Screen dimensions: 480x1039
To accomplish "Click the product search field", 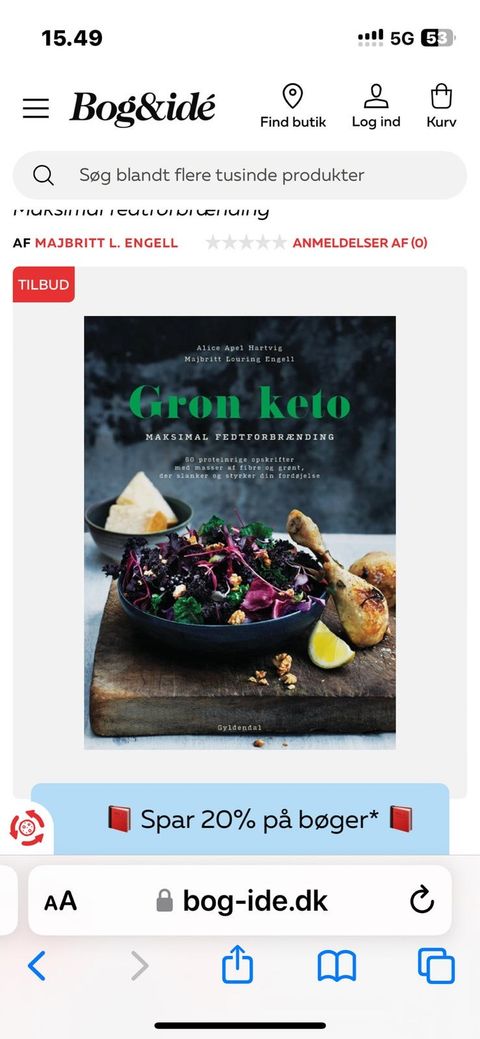I will [x=240, y=175].
